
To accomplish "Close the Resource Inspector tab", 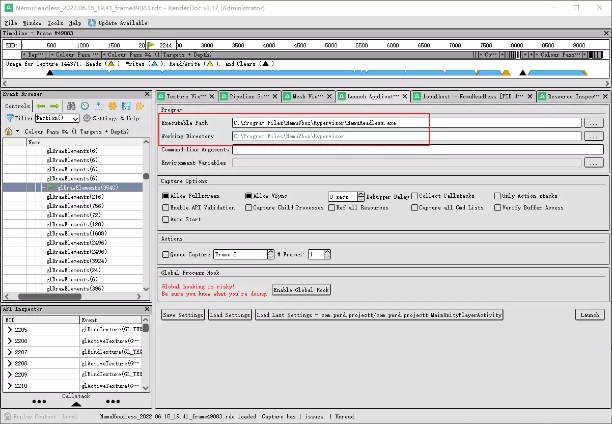I will 605,96.
